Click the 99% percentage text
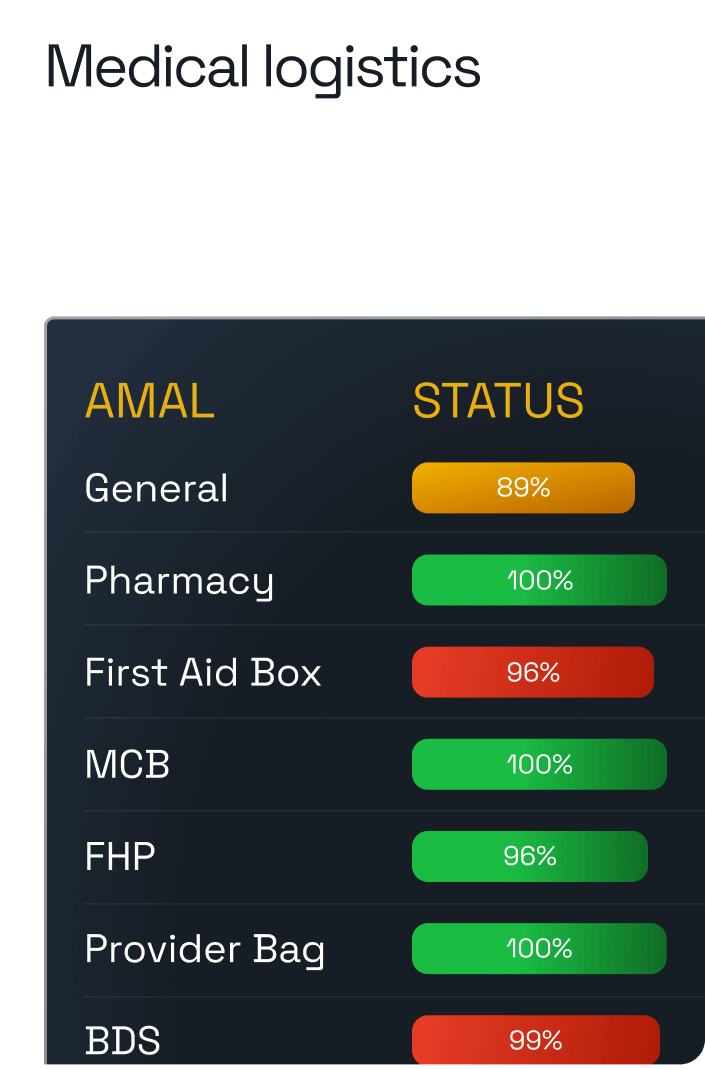The width and height of the screenshot is (705, 1069). click(x=535, y=1040)
